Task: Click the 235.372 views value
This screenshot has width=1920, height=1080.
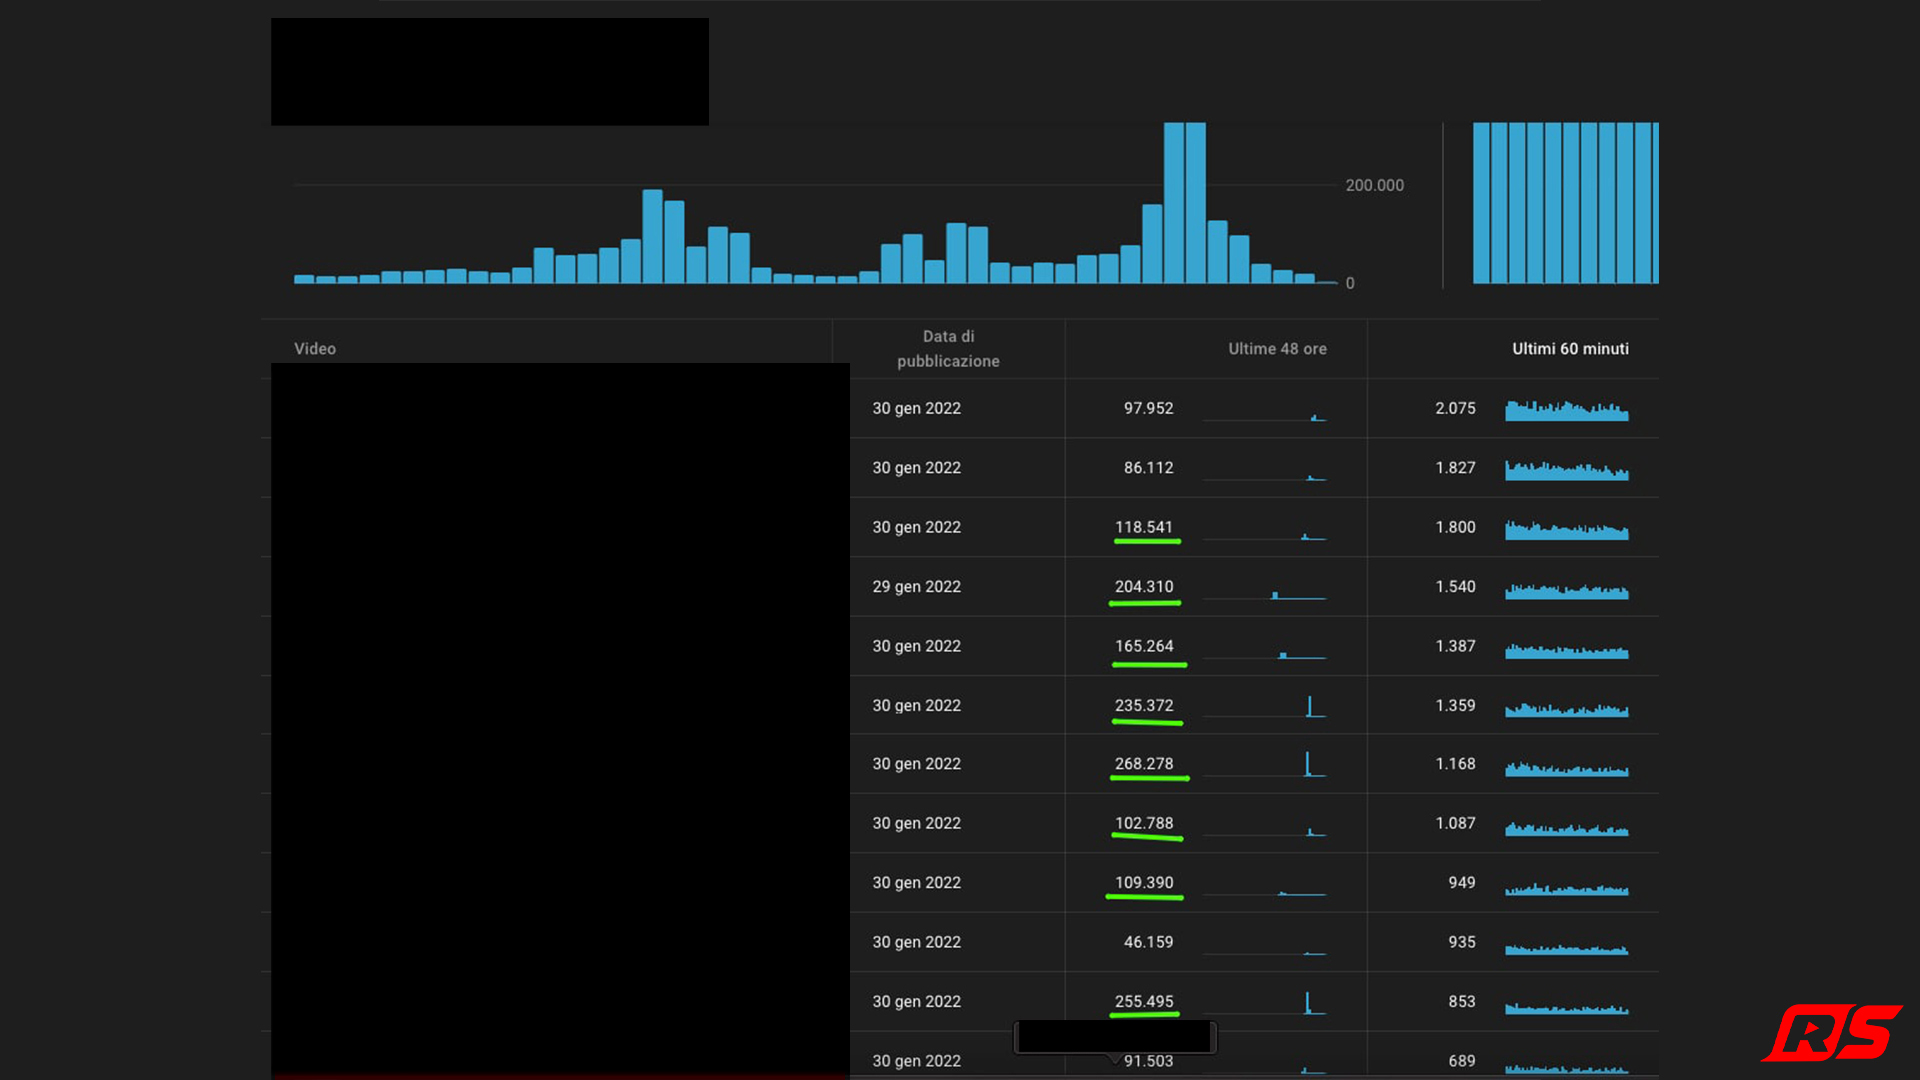Action: pos(1144,706)
